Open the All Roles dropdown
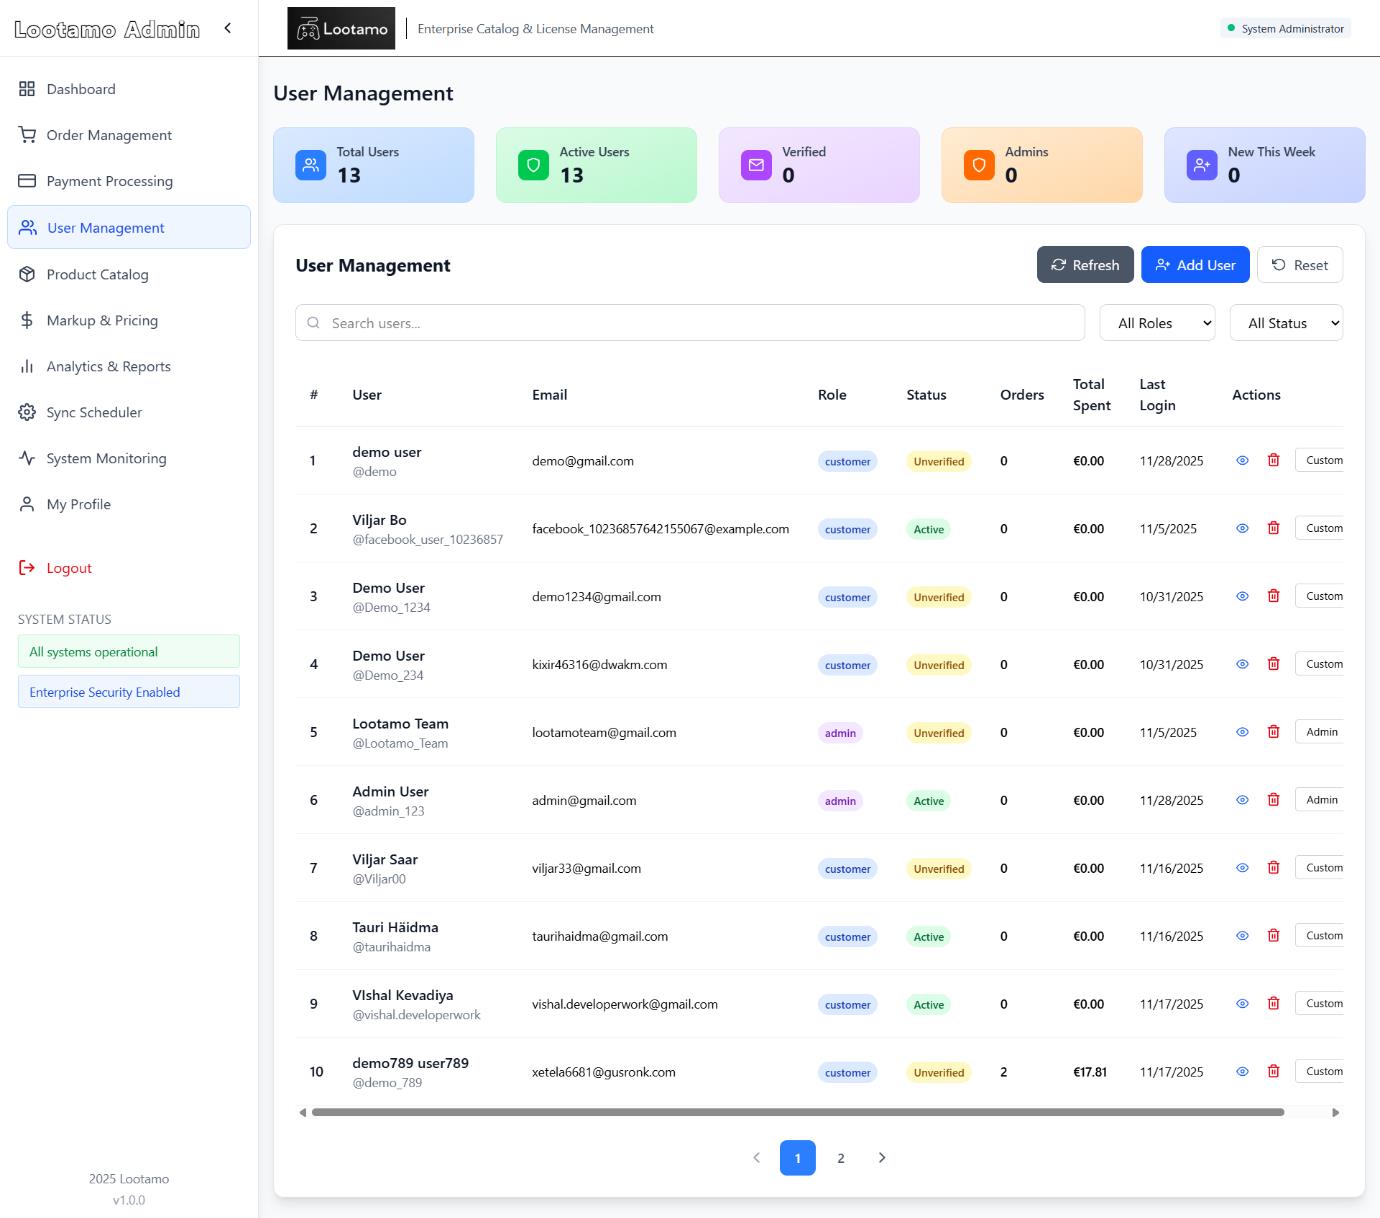This screenshot has height=1218, width=1380. pos(1157,322)
